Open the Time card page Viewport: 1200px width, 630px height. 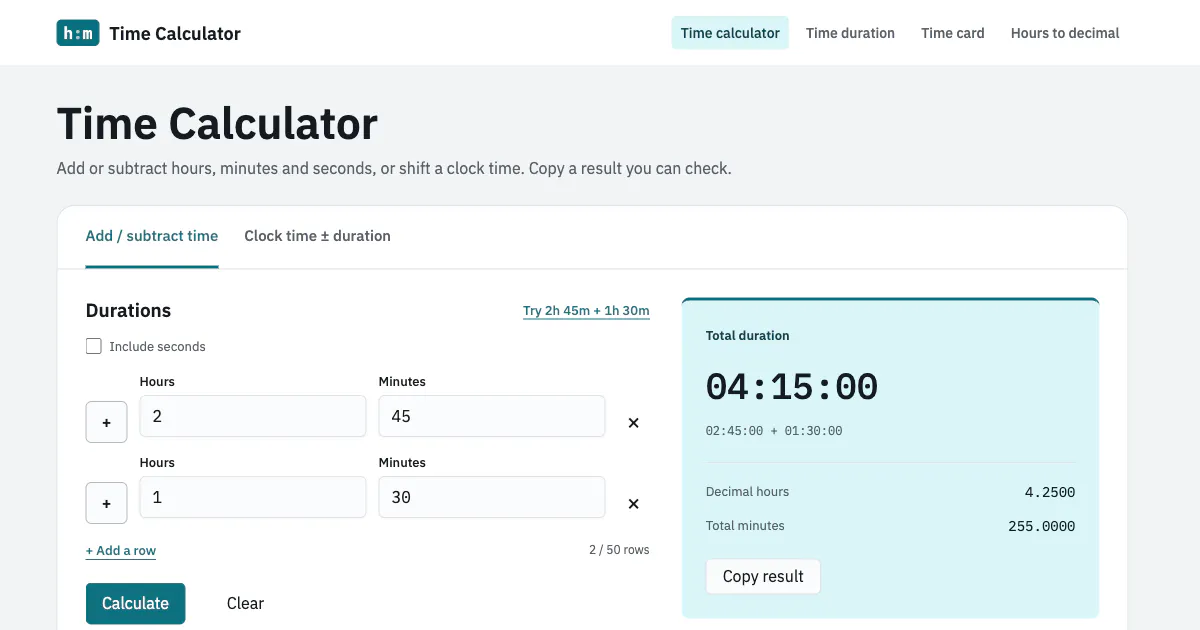[953, 33]
